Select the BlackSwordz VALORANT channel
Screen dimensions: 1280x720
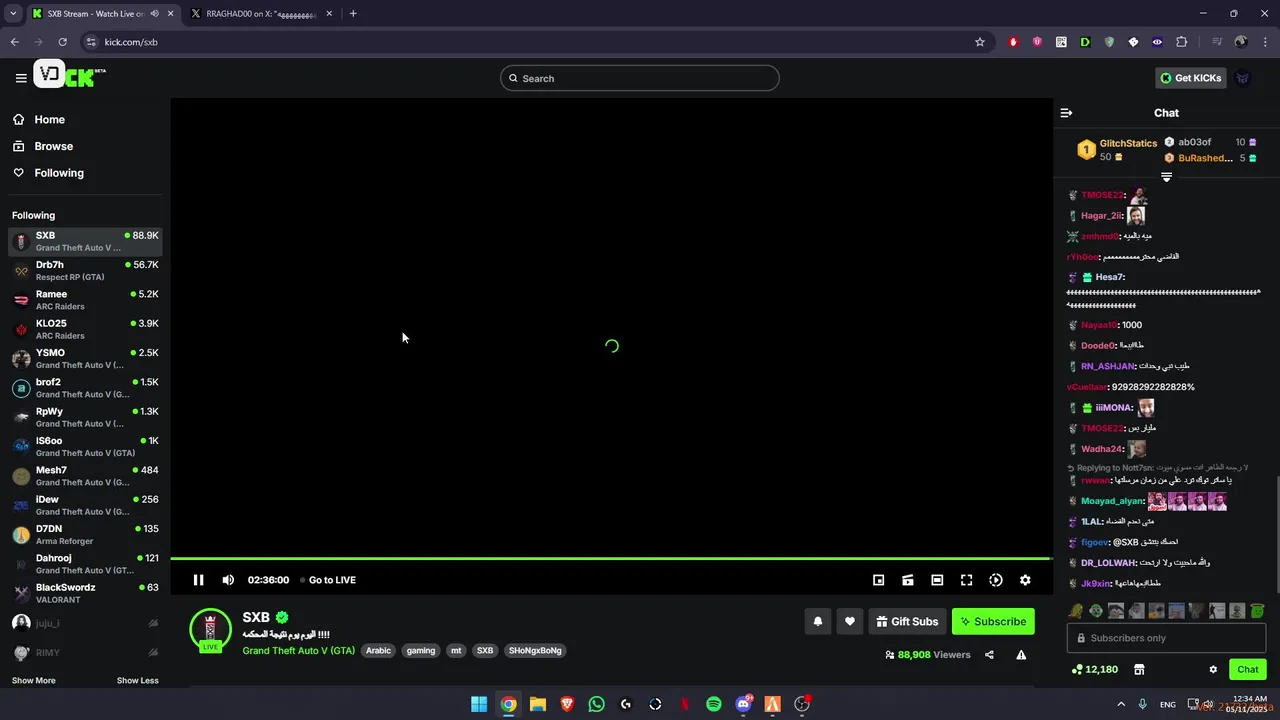point(85,593)
